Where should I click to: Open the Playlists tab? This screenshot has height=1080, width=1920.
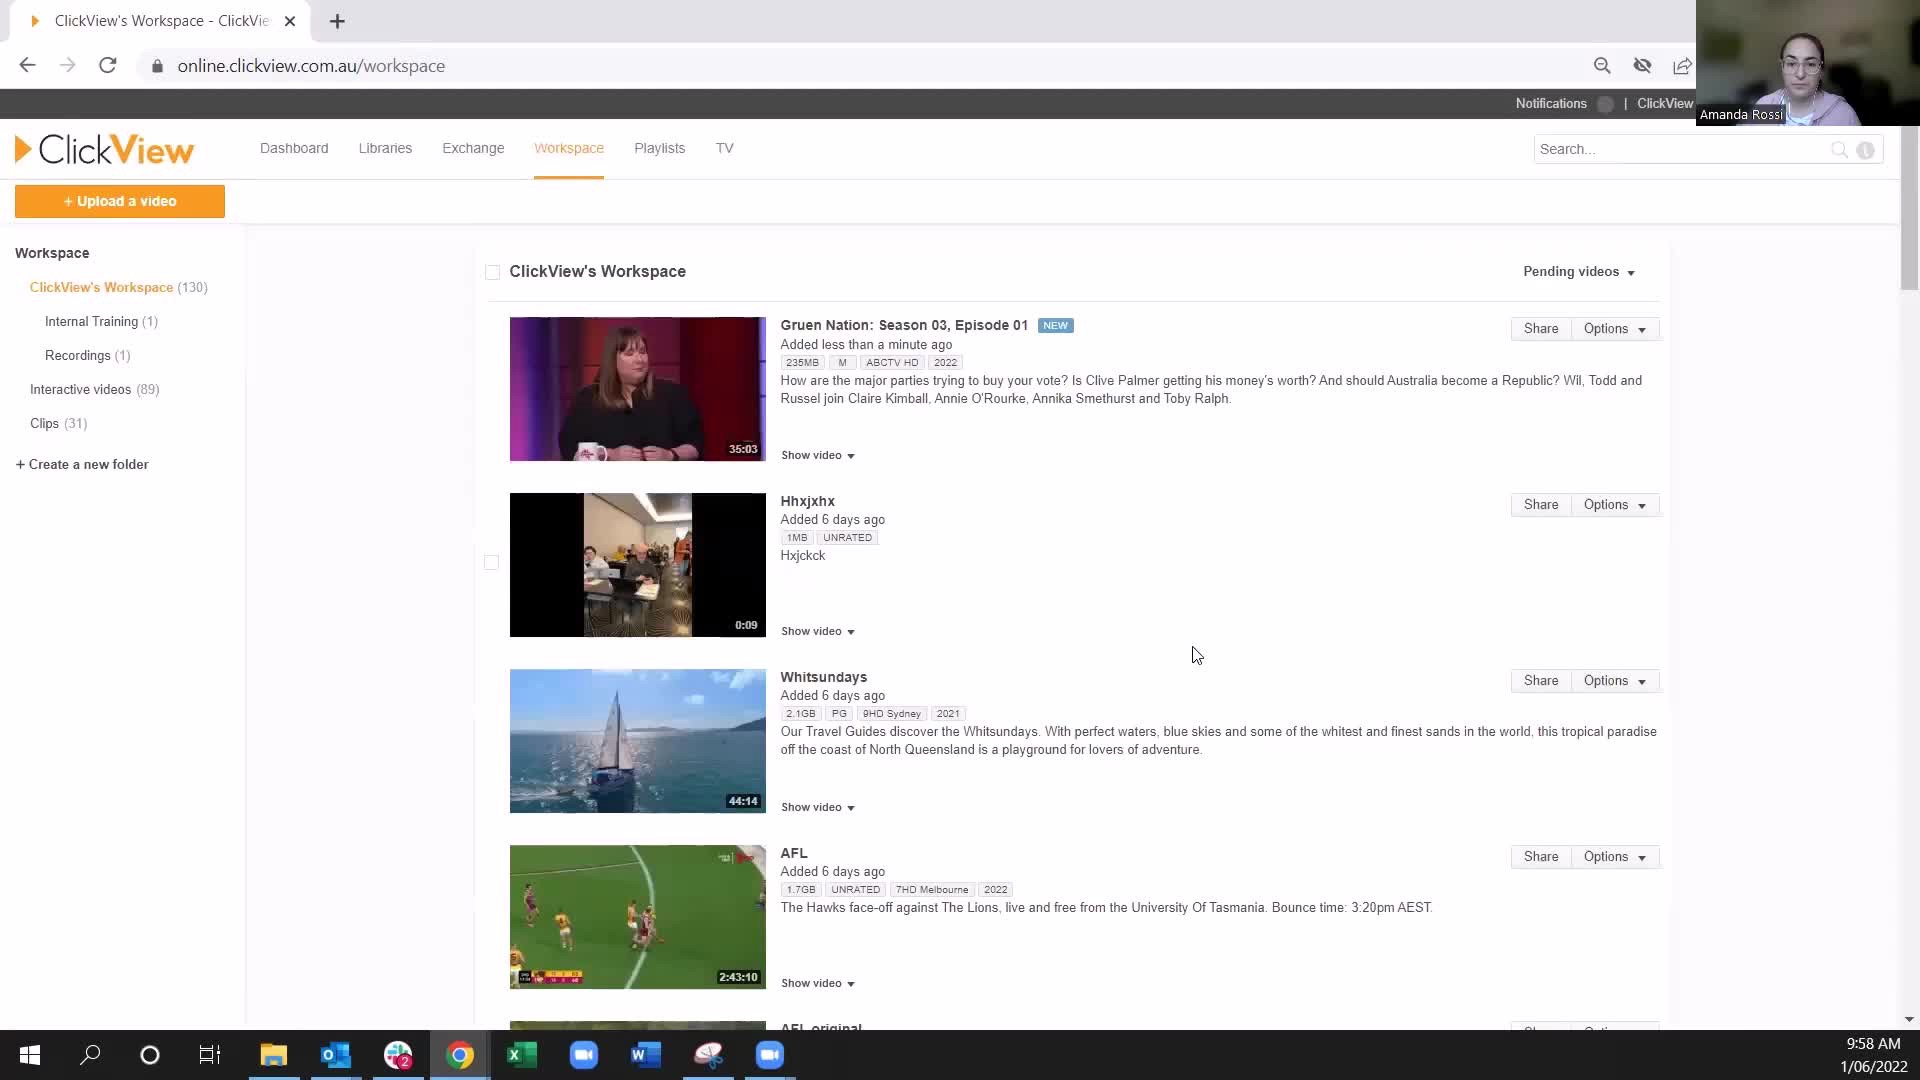[659, 148]
